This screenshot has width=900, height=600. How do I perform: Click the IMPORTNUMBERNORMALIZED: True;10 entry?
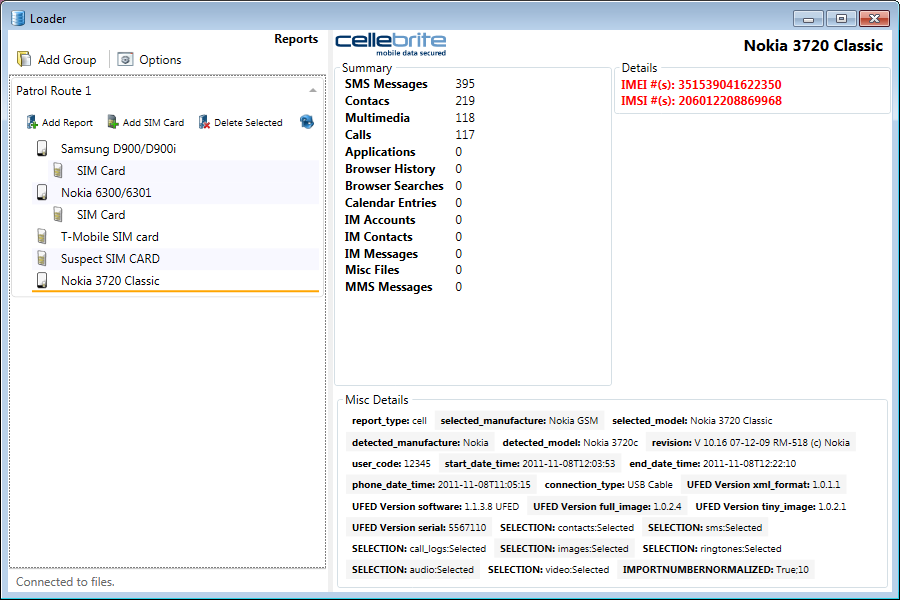point(716,570)
